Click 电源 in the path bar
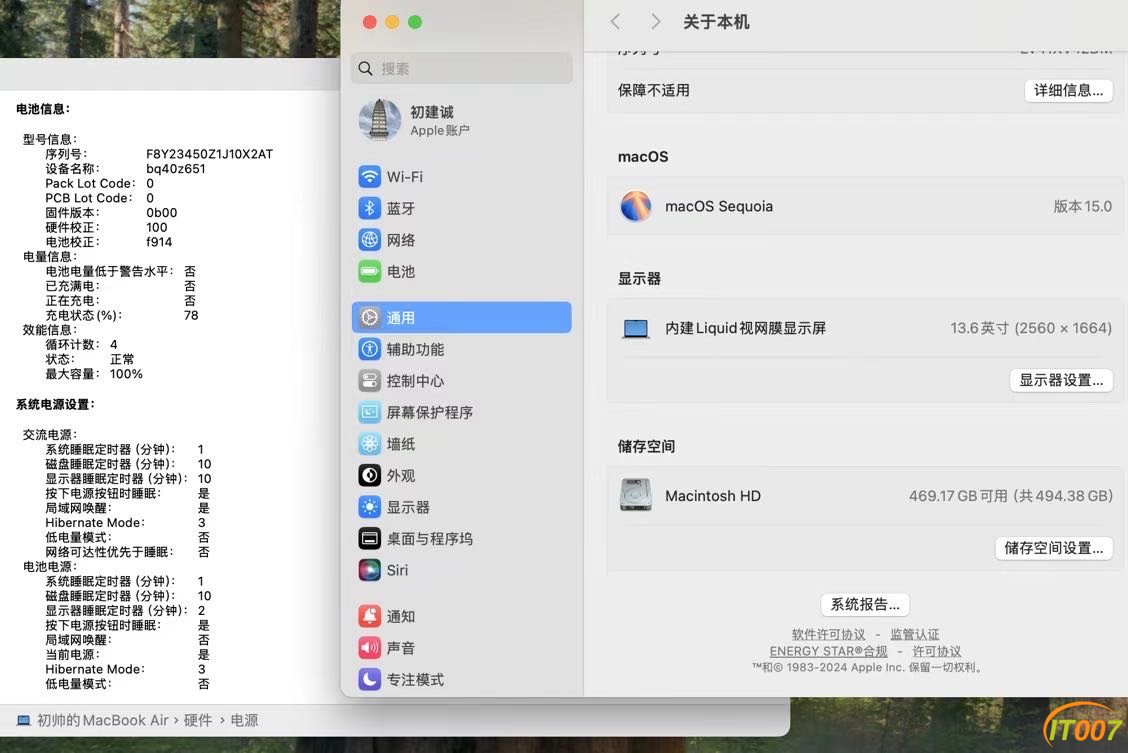Viewport: 1128px width, 753px height. point(244,721)
